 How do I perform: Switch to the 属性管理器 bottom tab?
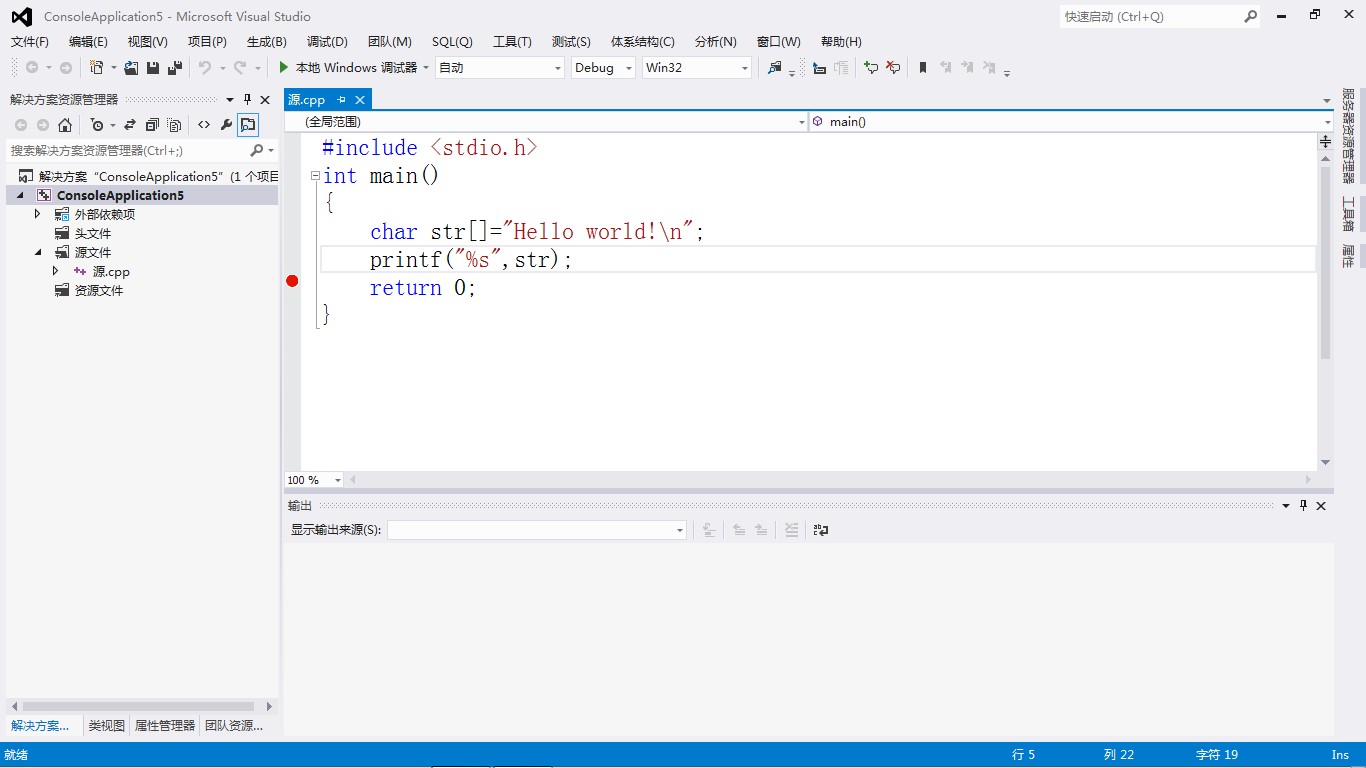[x=165, y=725]
